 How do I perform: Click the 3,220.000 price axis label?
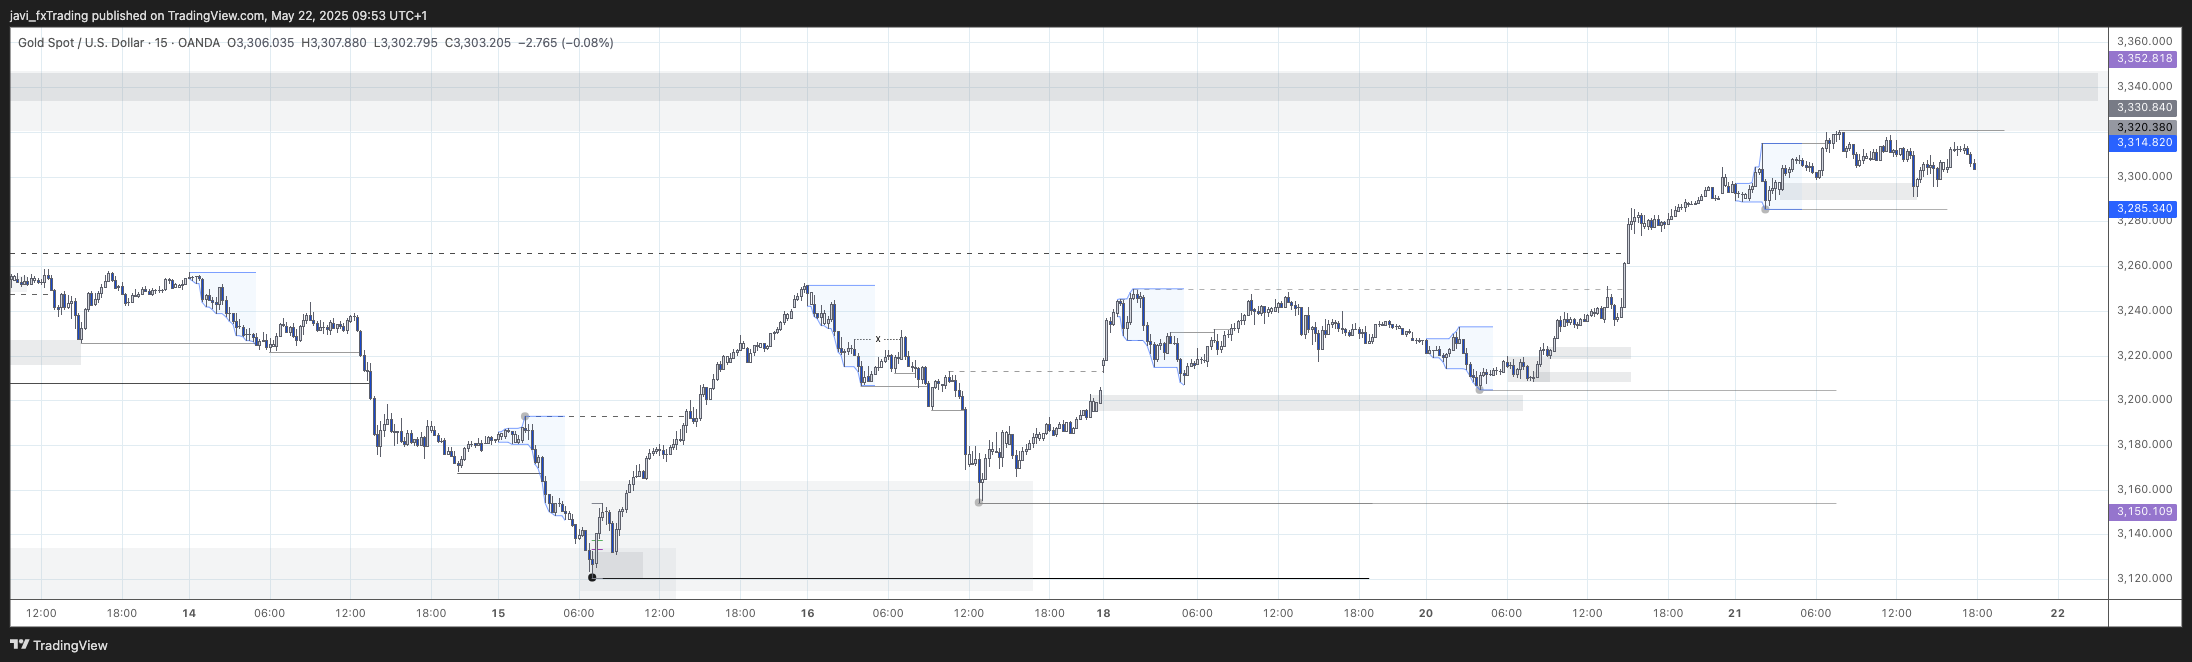click(x=2144, y=355)
